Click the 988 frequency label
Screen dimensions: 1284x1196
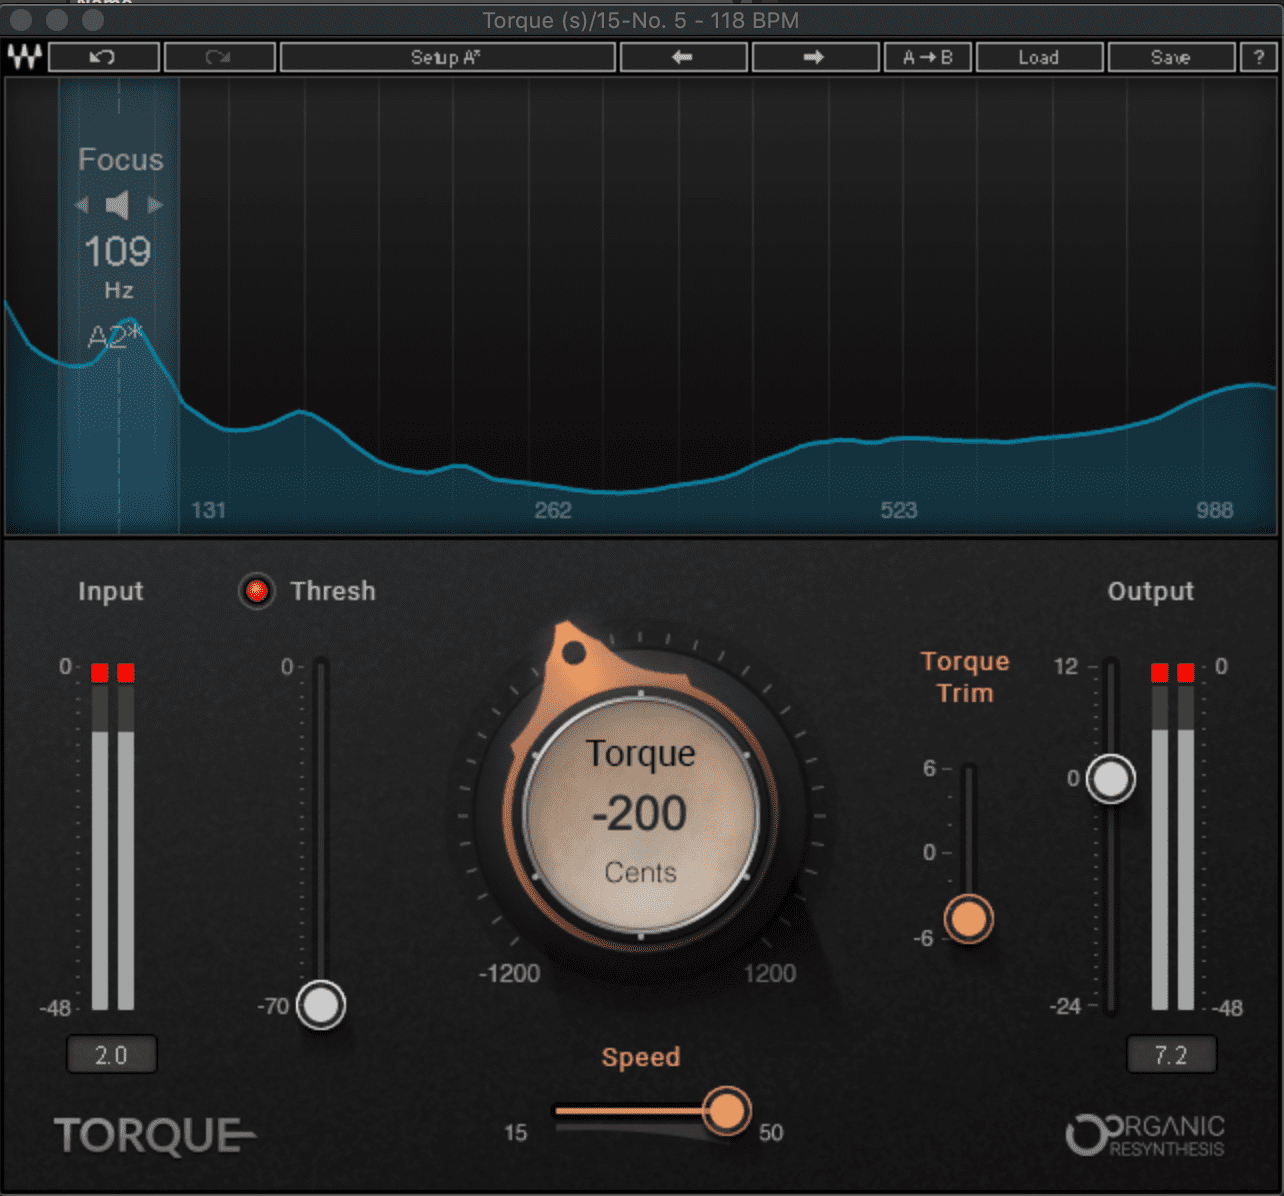pos(1215,510)
